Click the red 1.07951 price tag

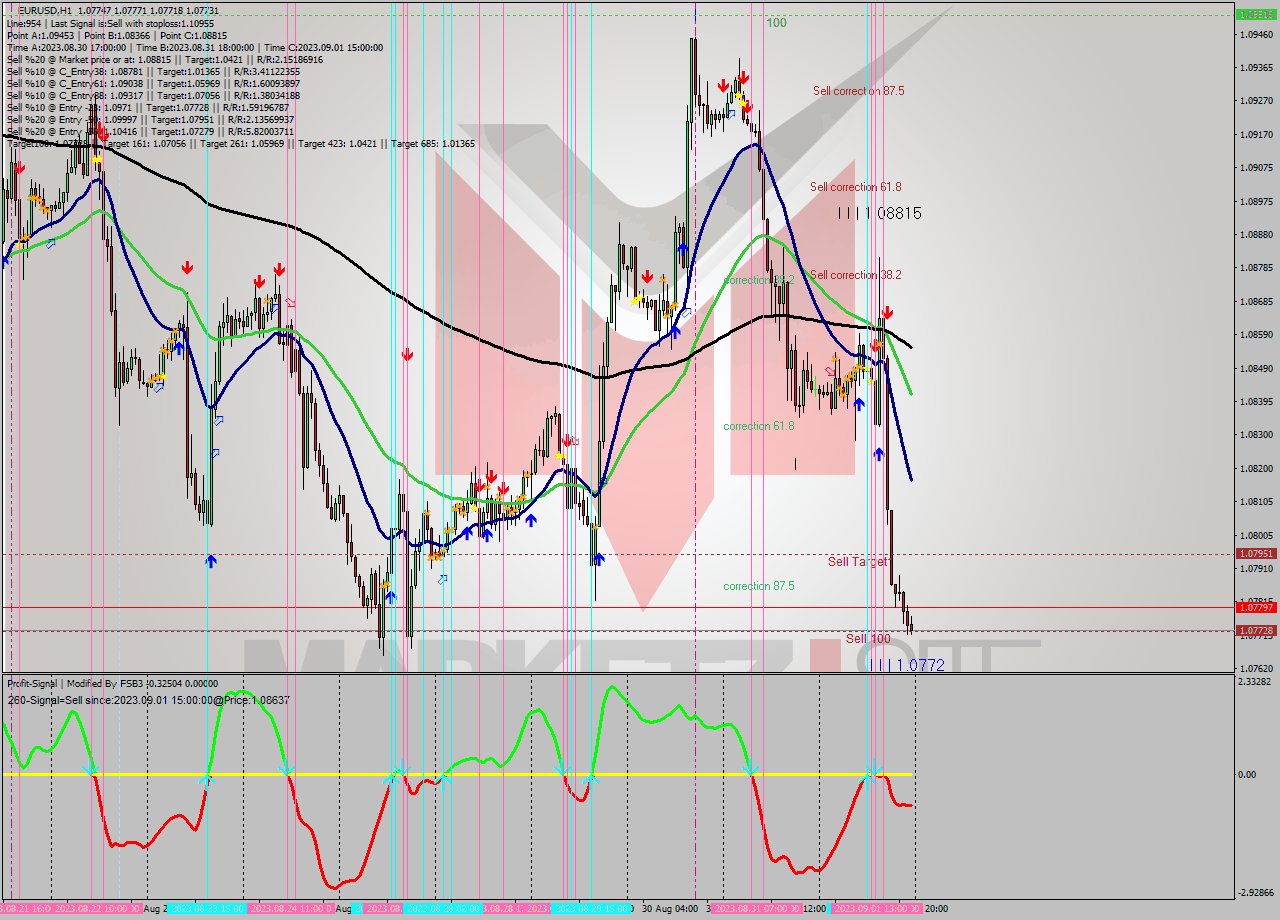pyautogui.click(x=1254, y=553)
